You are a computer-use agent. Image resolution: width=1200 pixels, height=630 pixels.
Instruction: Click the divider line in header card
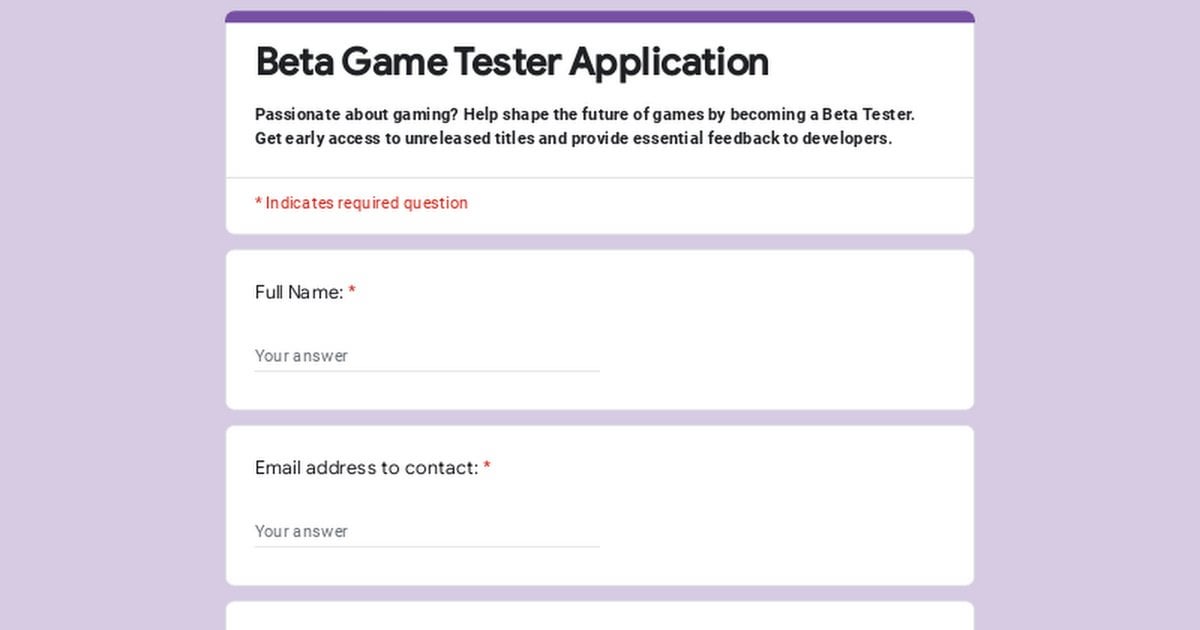point(600,178)
